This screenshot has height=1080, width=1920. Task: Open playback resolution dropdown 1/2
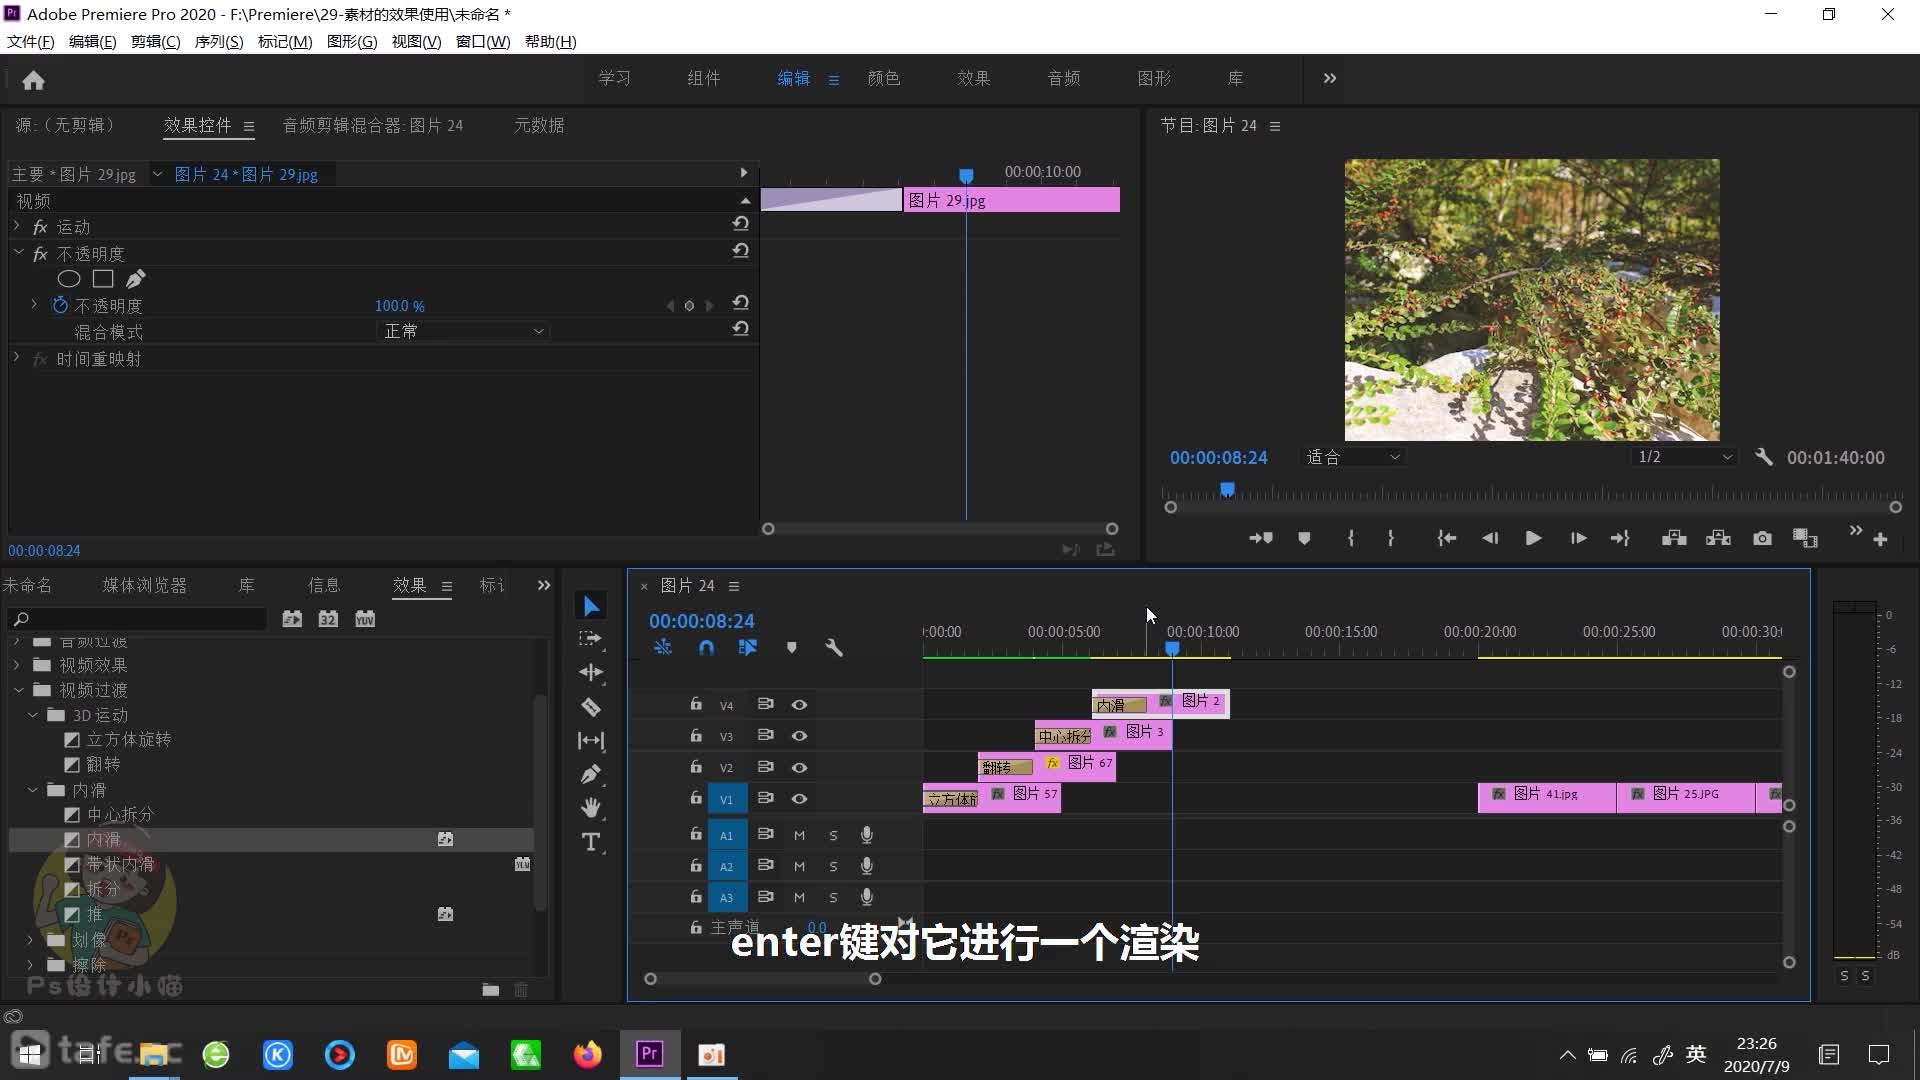(1684, 457)
